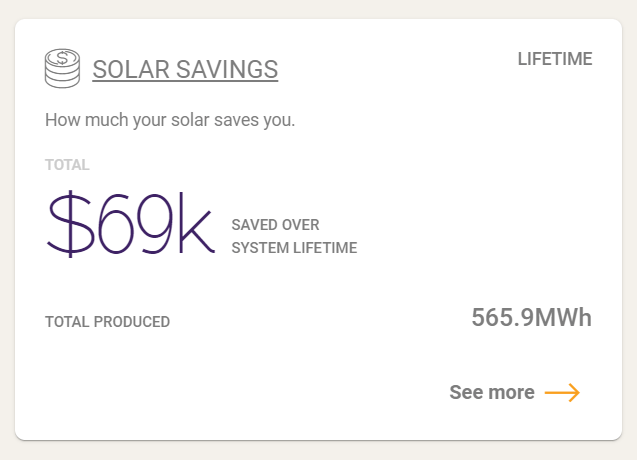Select the TOTAL PRODUCED label
The width and height of the screenshot is (637, 460).
pos(107,322)
